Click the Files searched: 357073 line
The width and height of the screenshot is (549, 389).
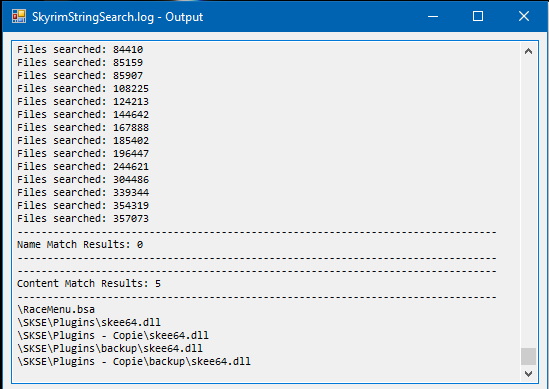(x=83, y=218)
